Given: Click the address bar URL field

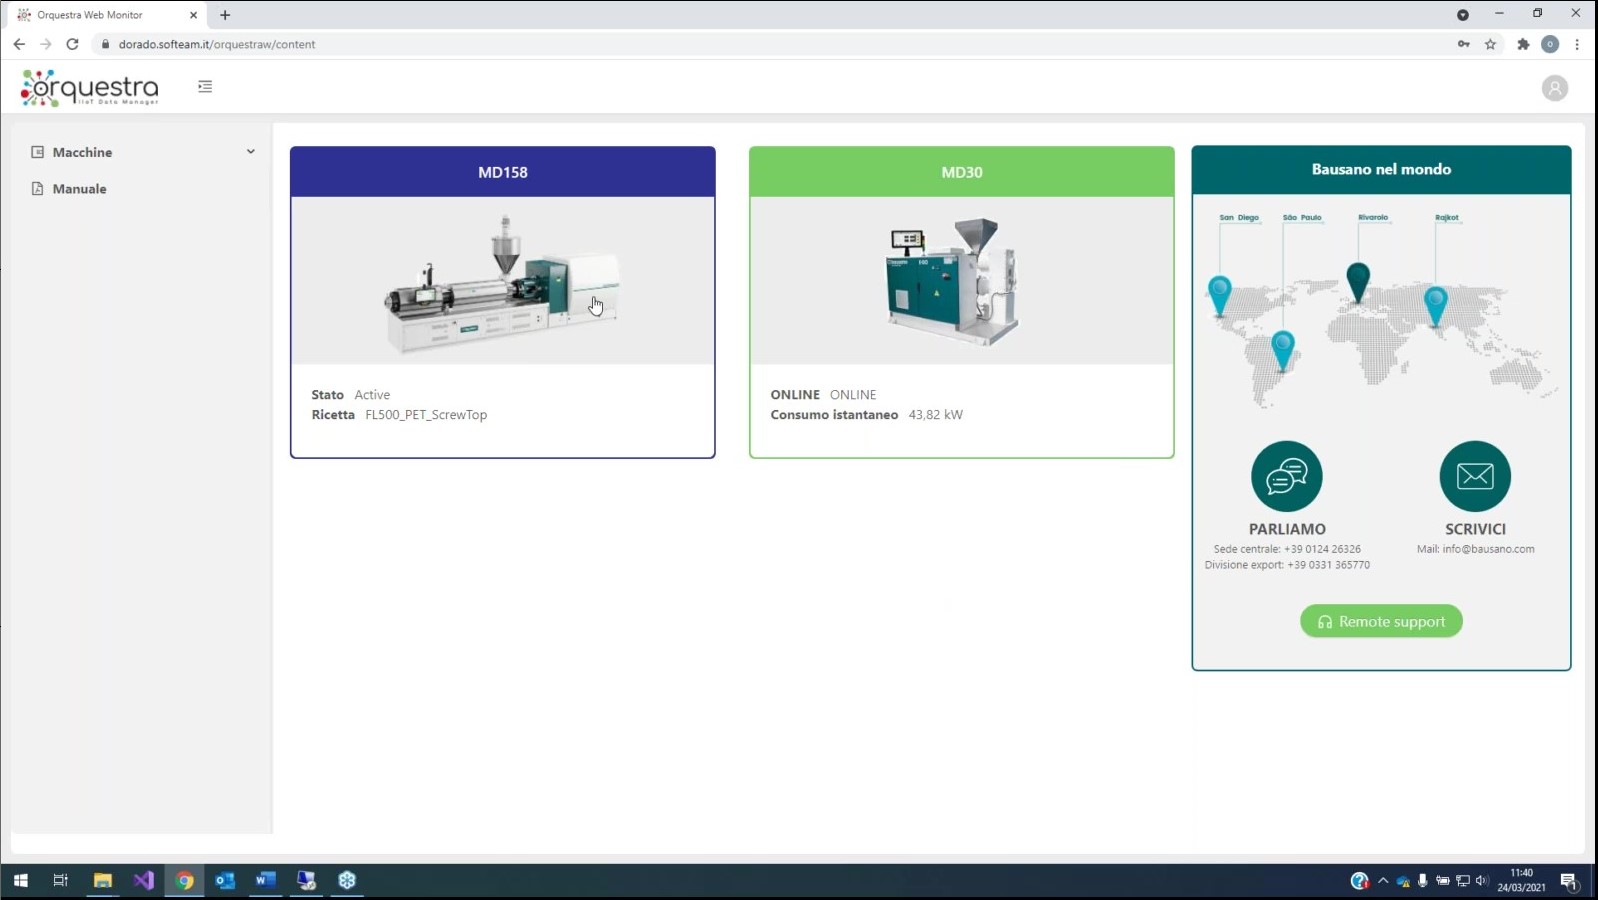Looking at the screenshot, I should pyautogui.click(x=770, y=44).
